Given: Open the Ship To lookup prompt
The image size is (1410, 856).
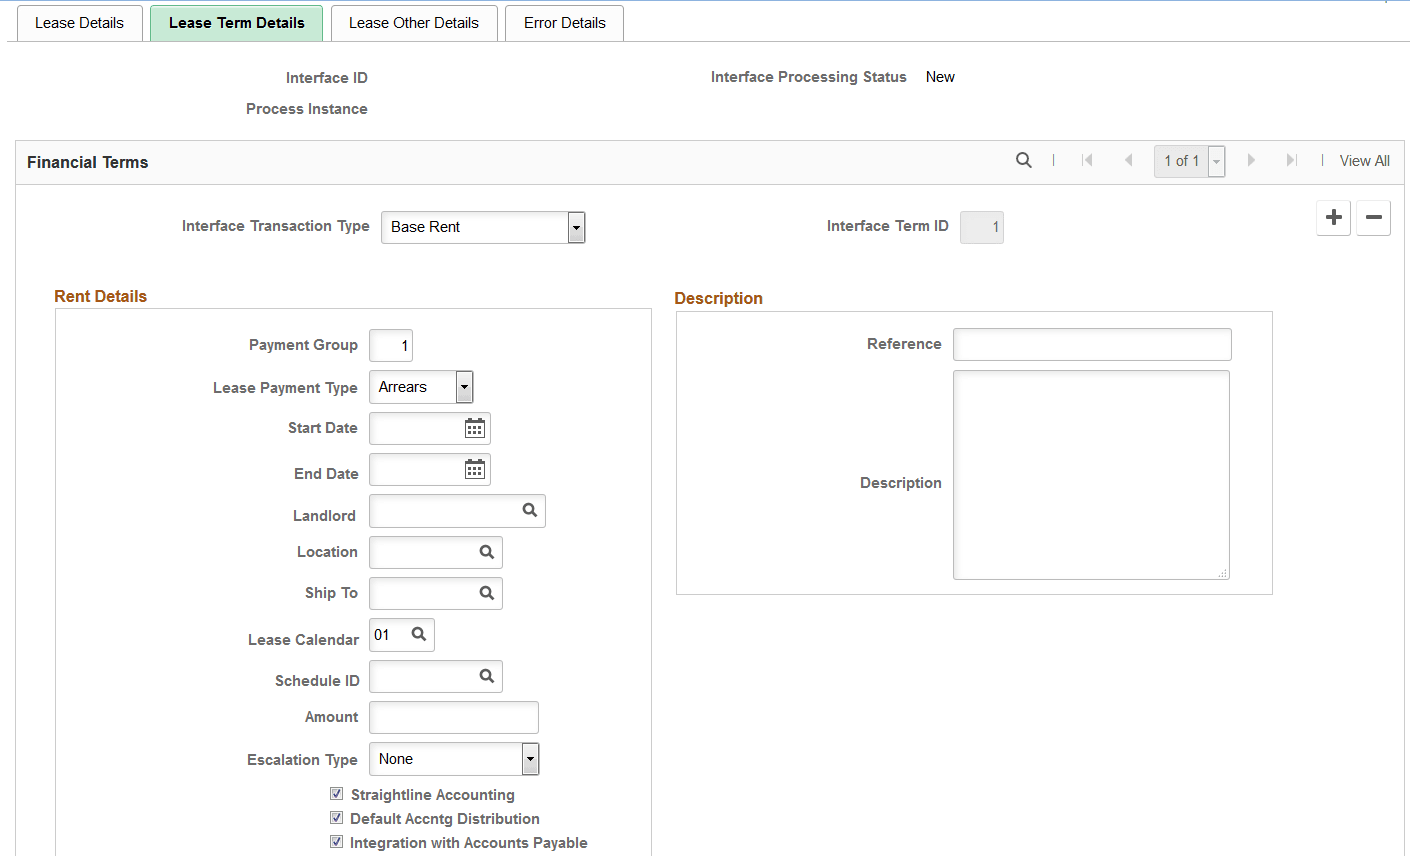Looking at the screenshot, I should point(487,593).
